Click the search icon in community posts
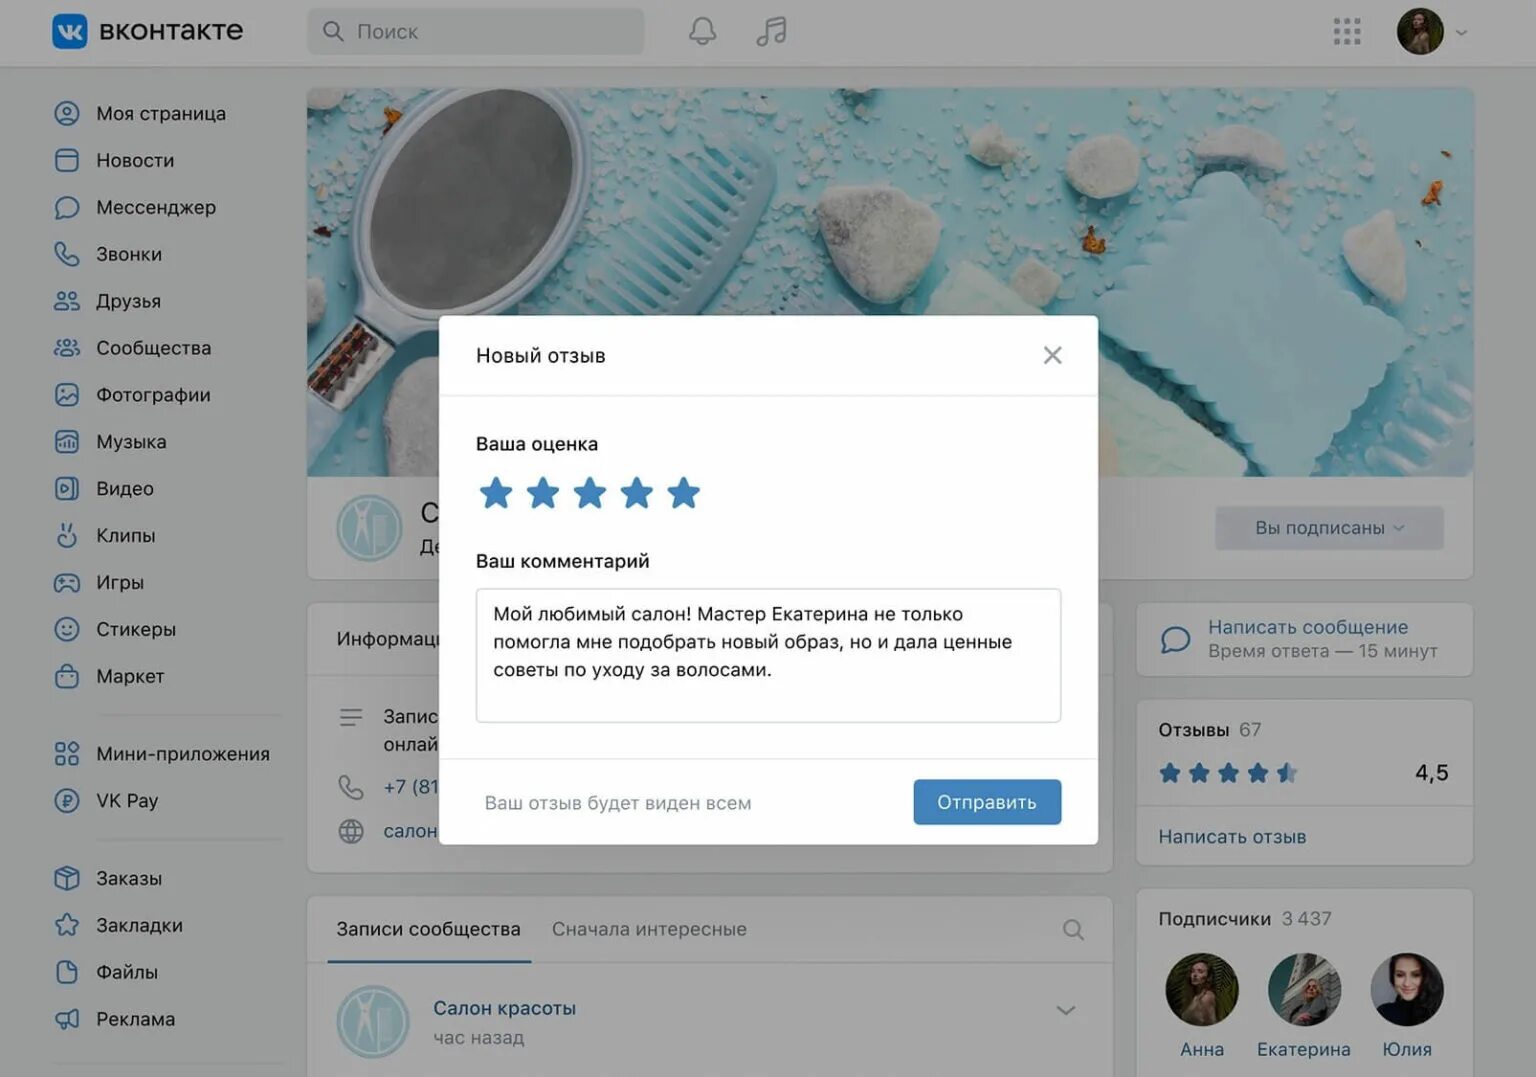Viewport: 1536px width, 1077px height. [1073, 931]
